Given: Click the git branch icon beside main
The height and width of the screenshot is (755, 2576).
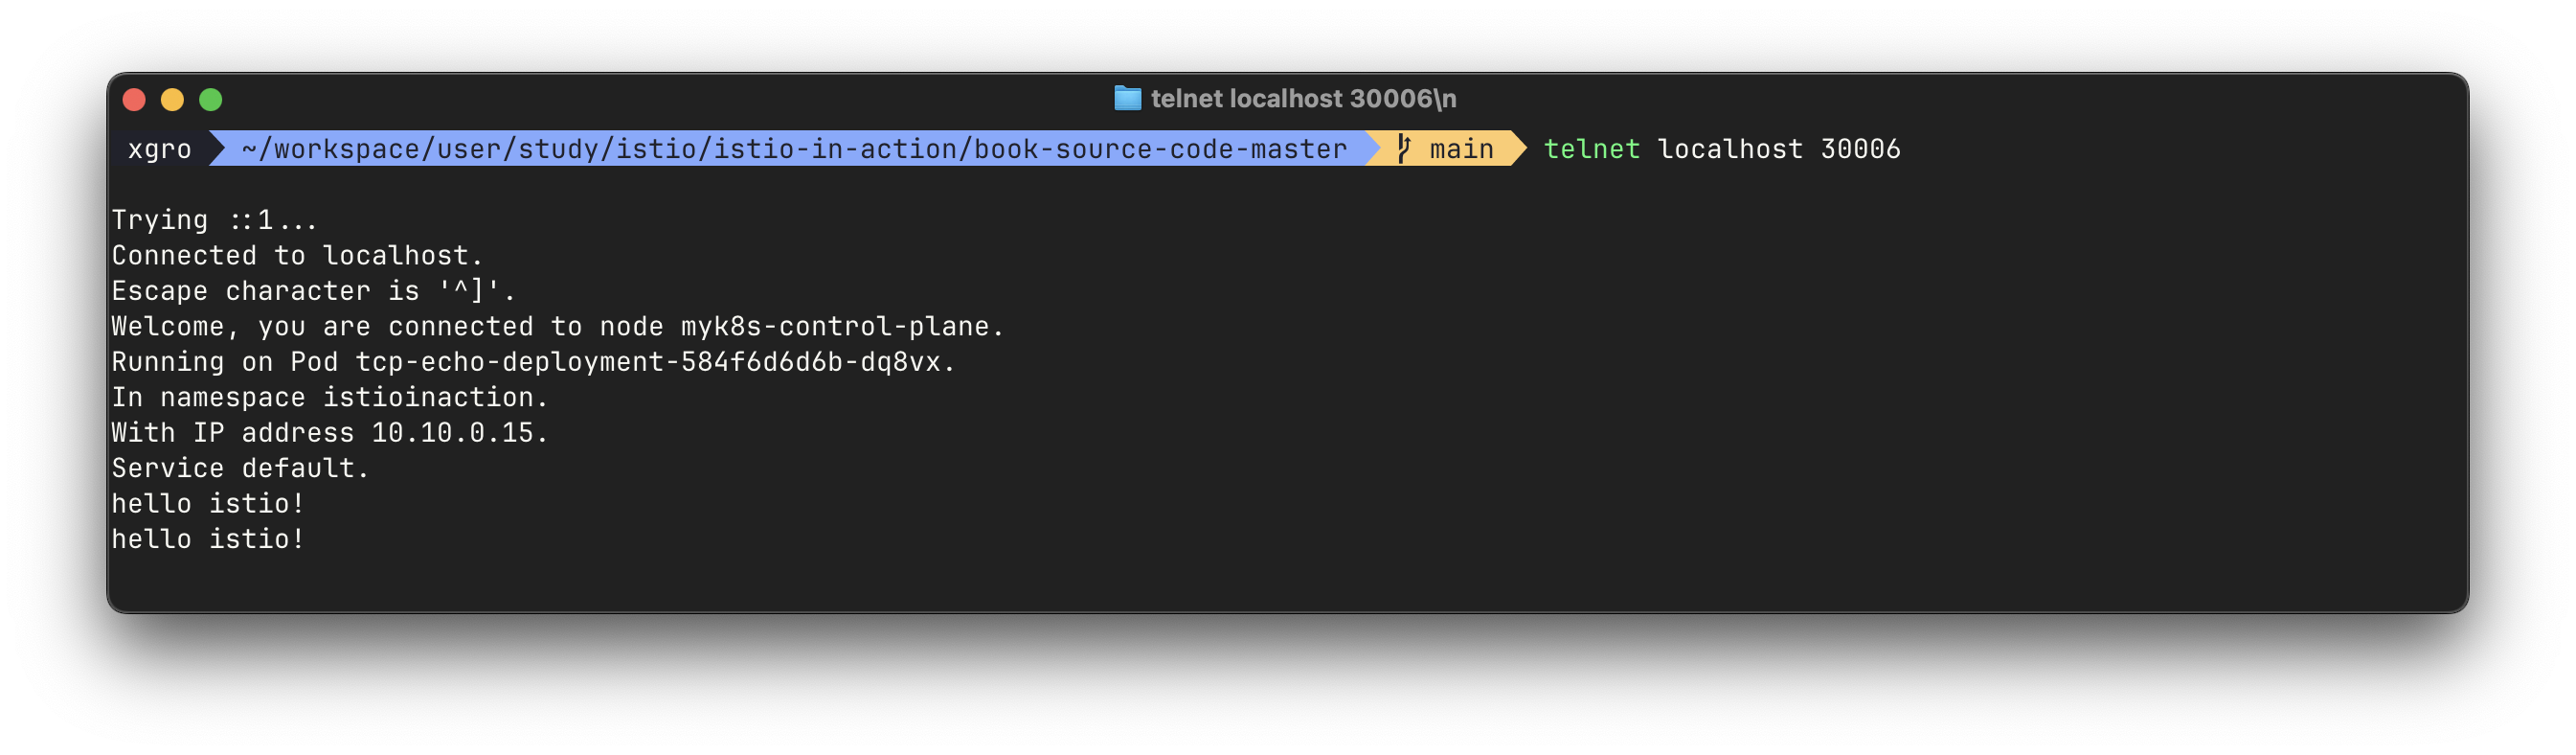Looking at the screenshot, I should [x=1403, y=148].
